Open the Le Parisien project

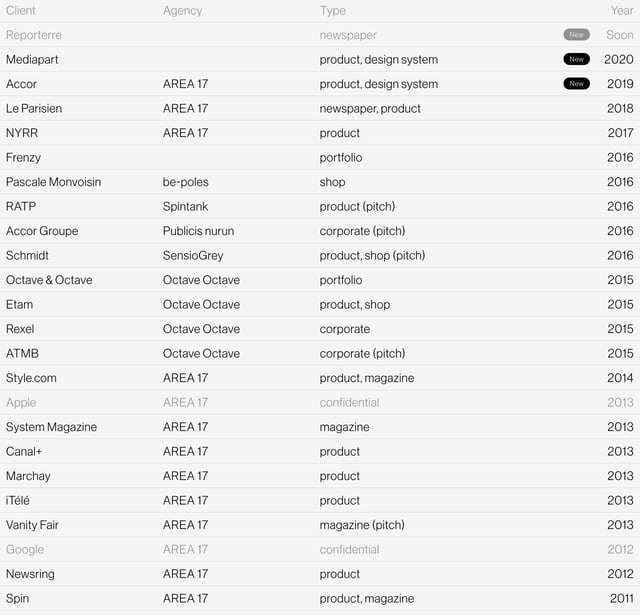click(34, 108)
